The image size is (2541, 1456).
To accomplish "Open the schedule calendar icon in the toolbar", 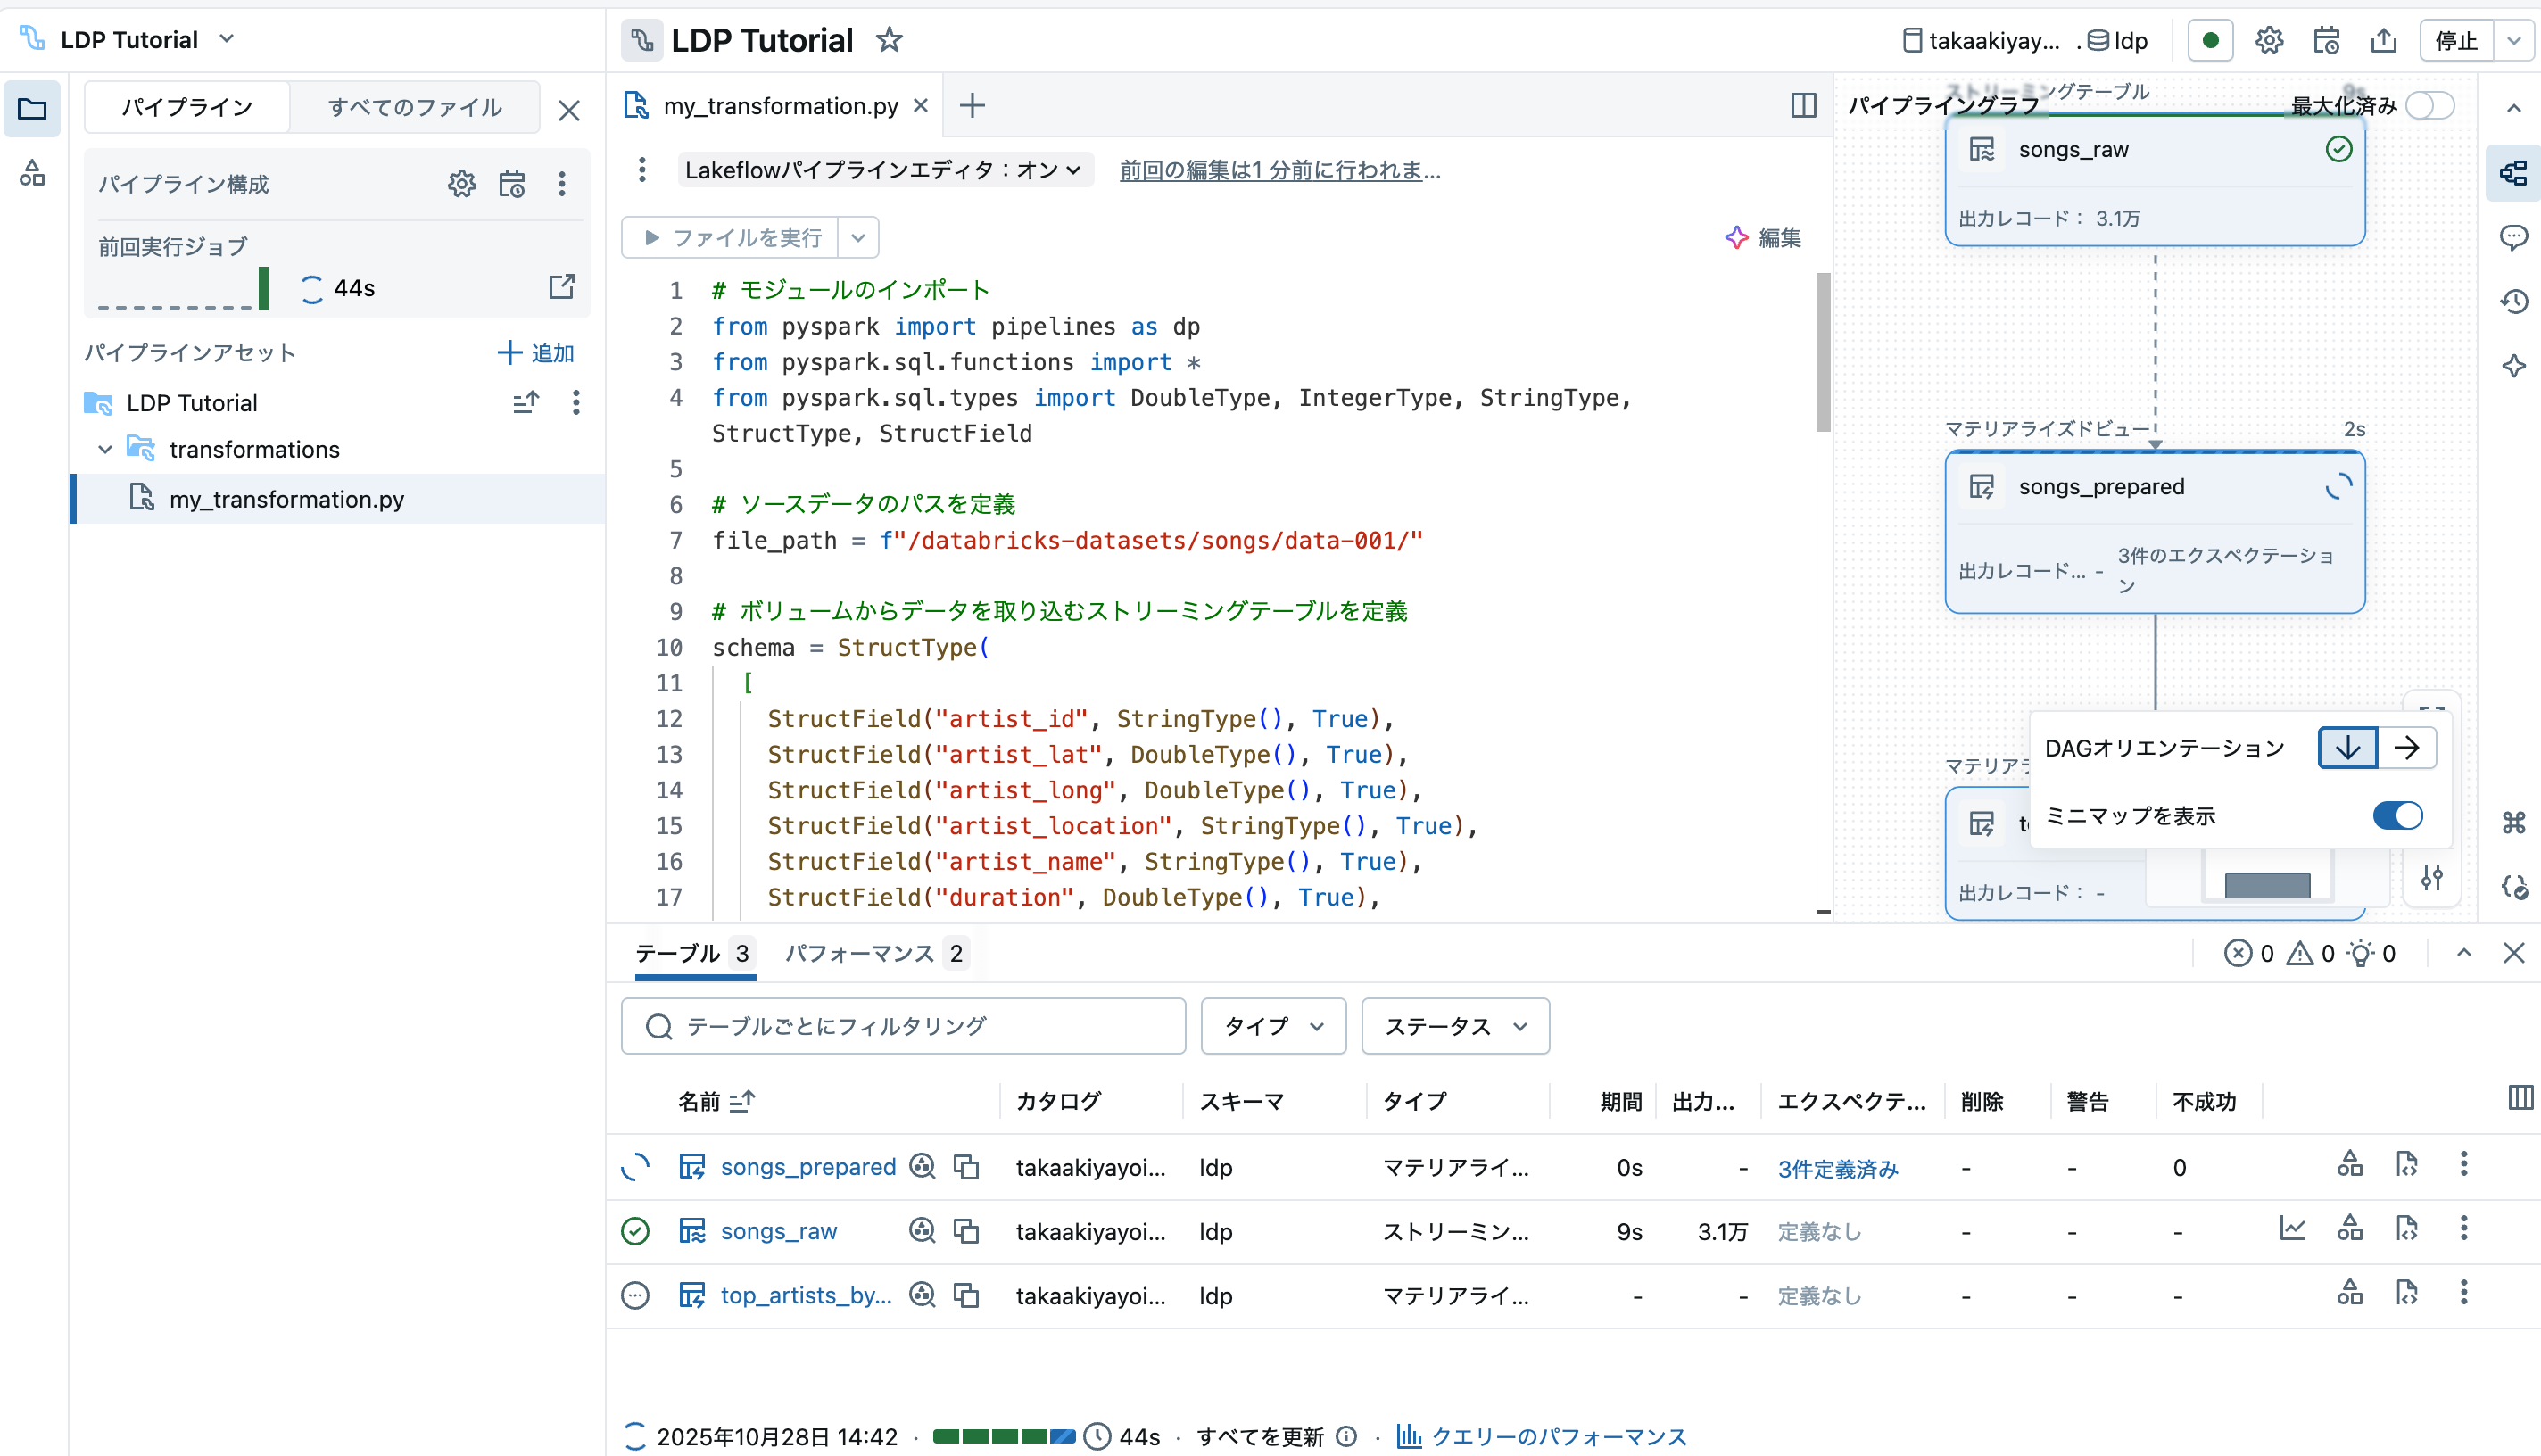I will 2326,40.
